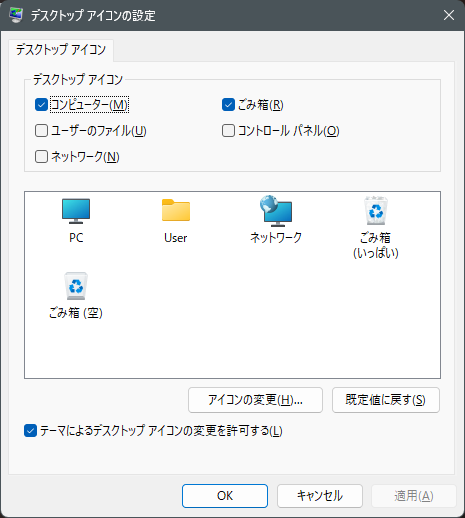Viewport: 465px width, 518px height.
Task: Click the キャンセル button
Action: tap(320, 496)
